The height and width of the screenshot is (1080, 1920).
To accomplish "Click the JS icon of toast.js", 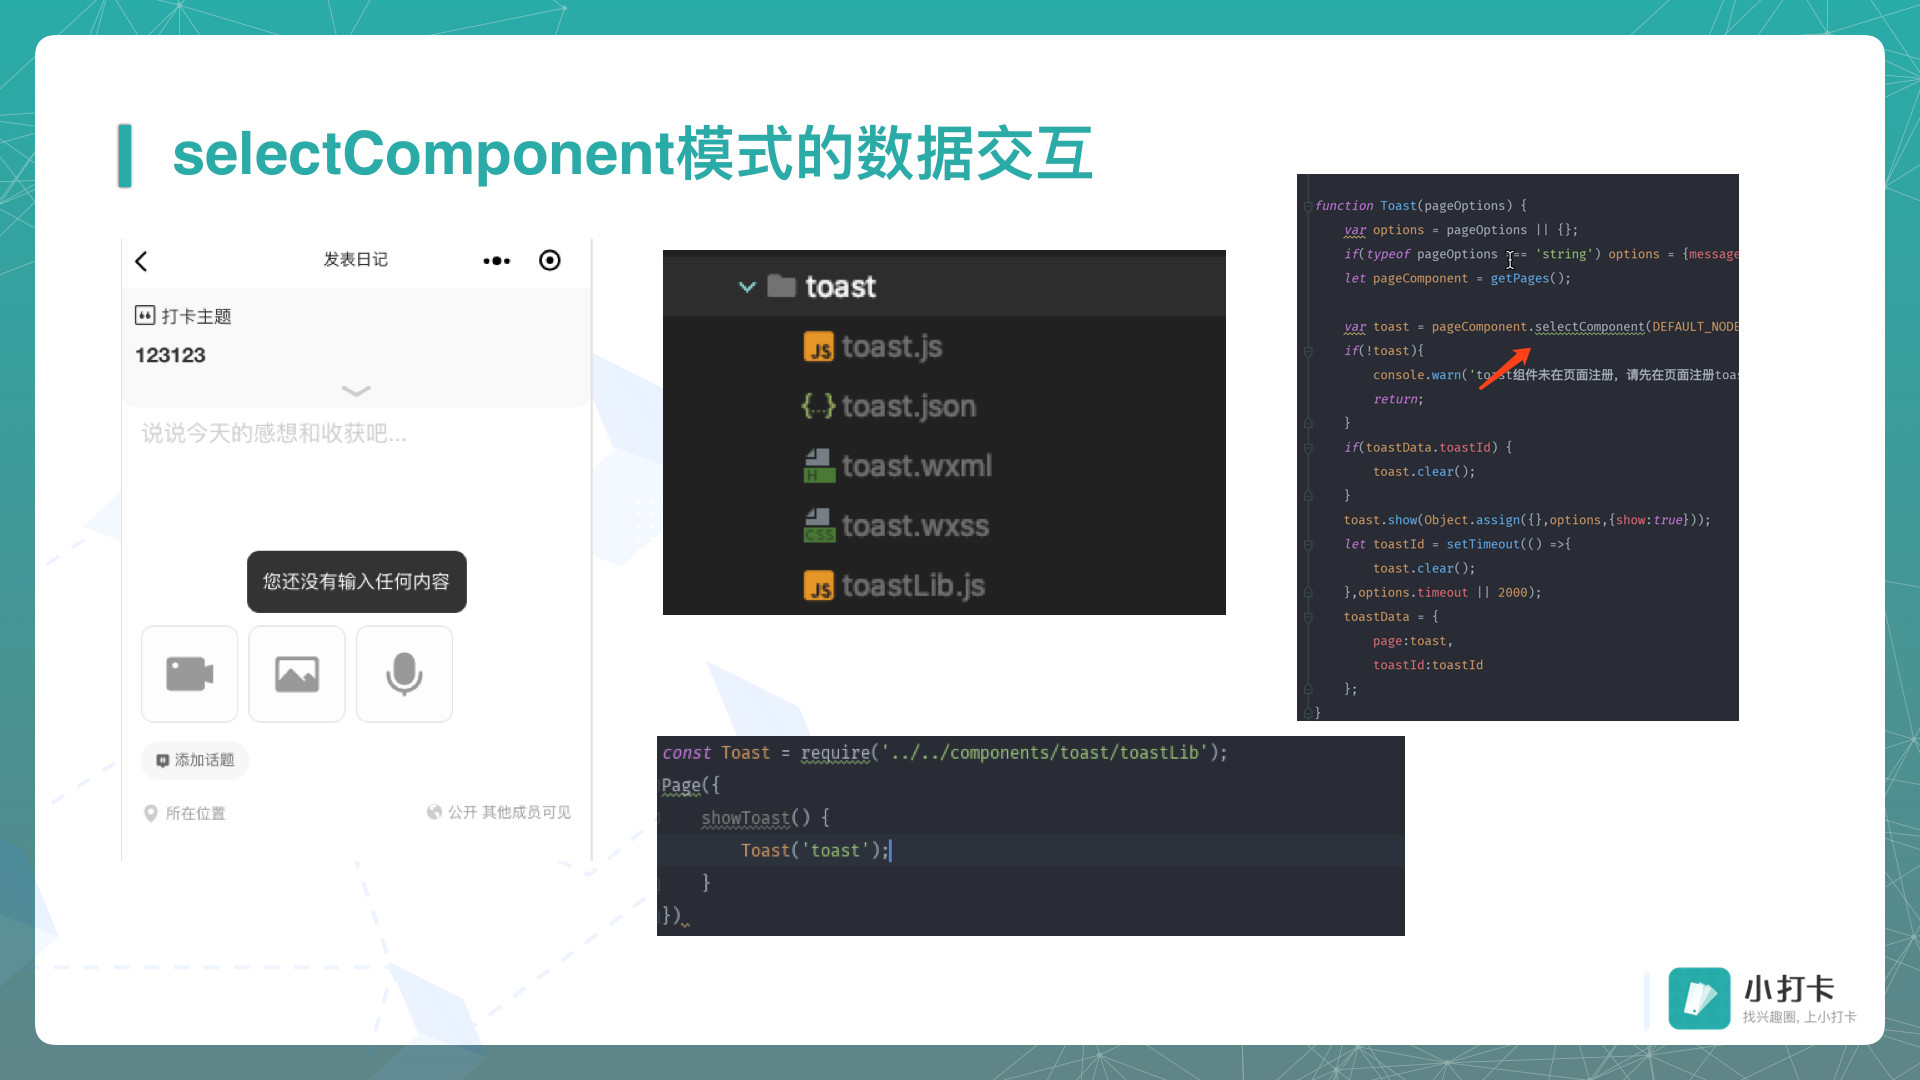I will pos(818,347).
